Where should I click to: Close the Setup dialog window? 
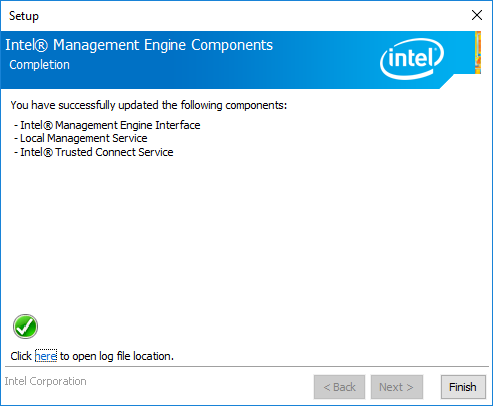(x=477, y=15)
